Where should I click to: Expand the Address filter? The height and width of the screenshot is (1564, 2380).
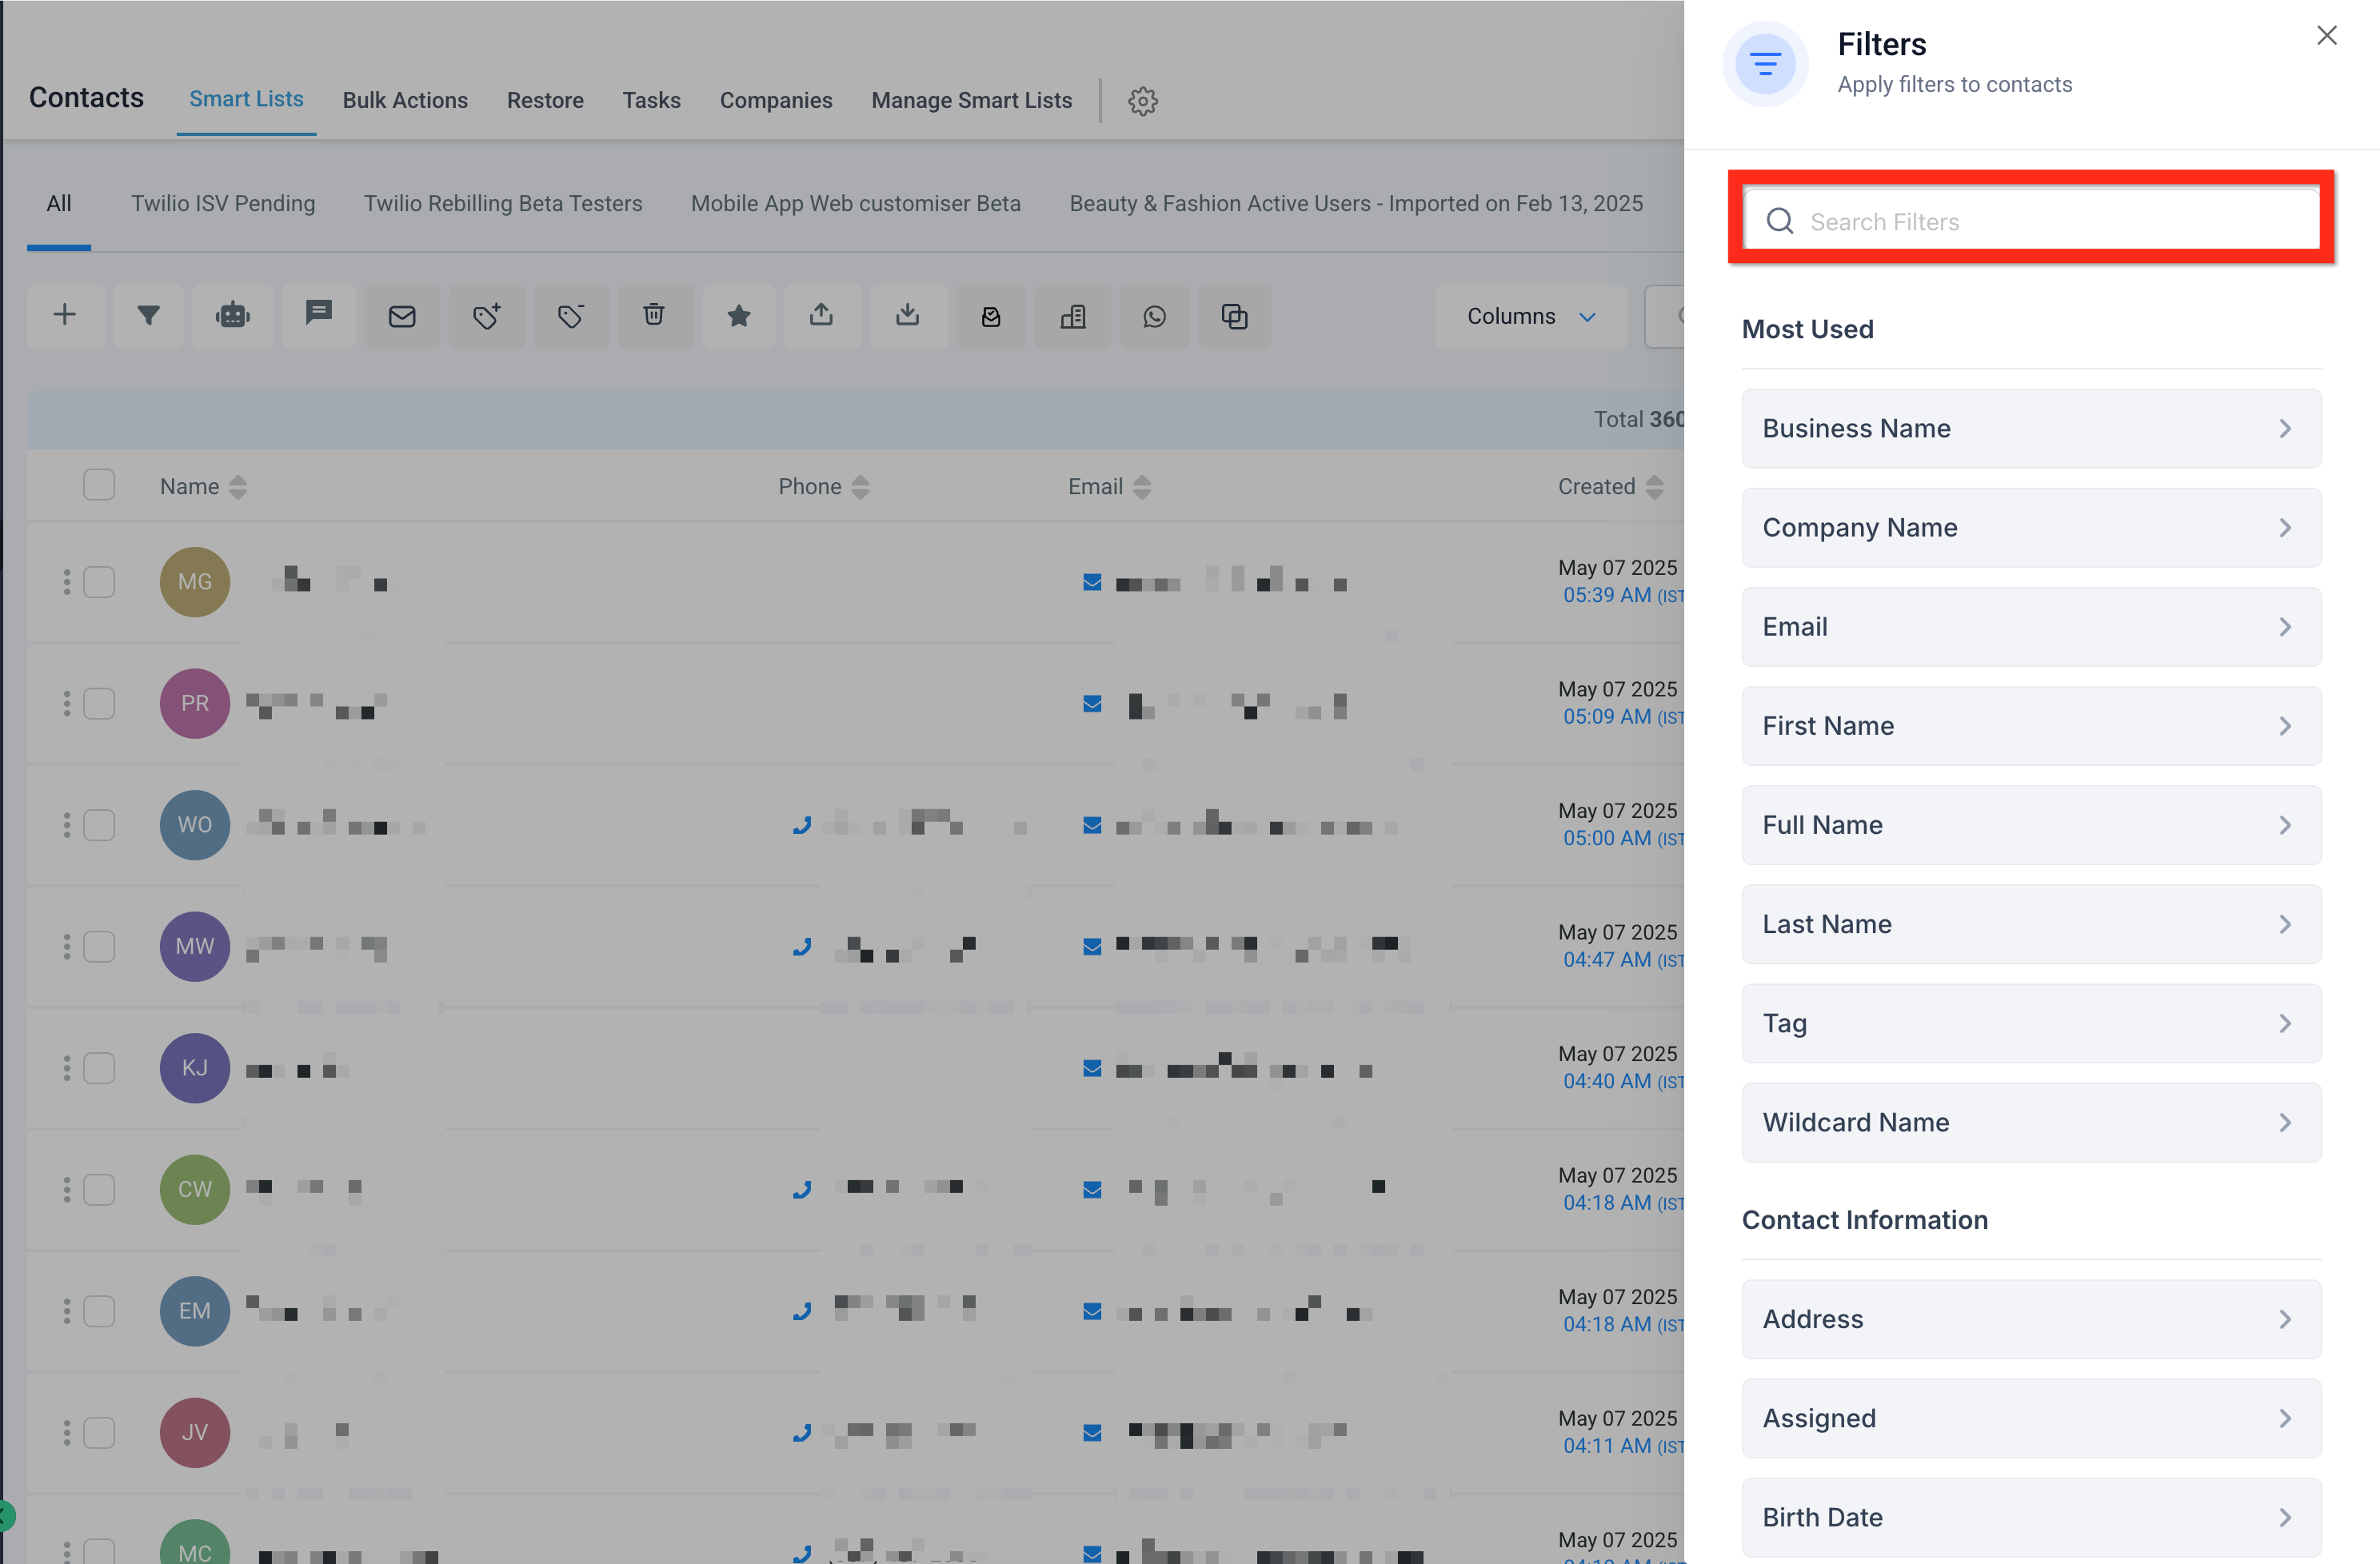2031,1320
